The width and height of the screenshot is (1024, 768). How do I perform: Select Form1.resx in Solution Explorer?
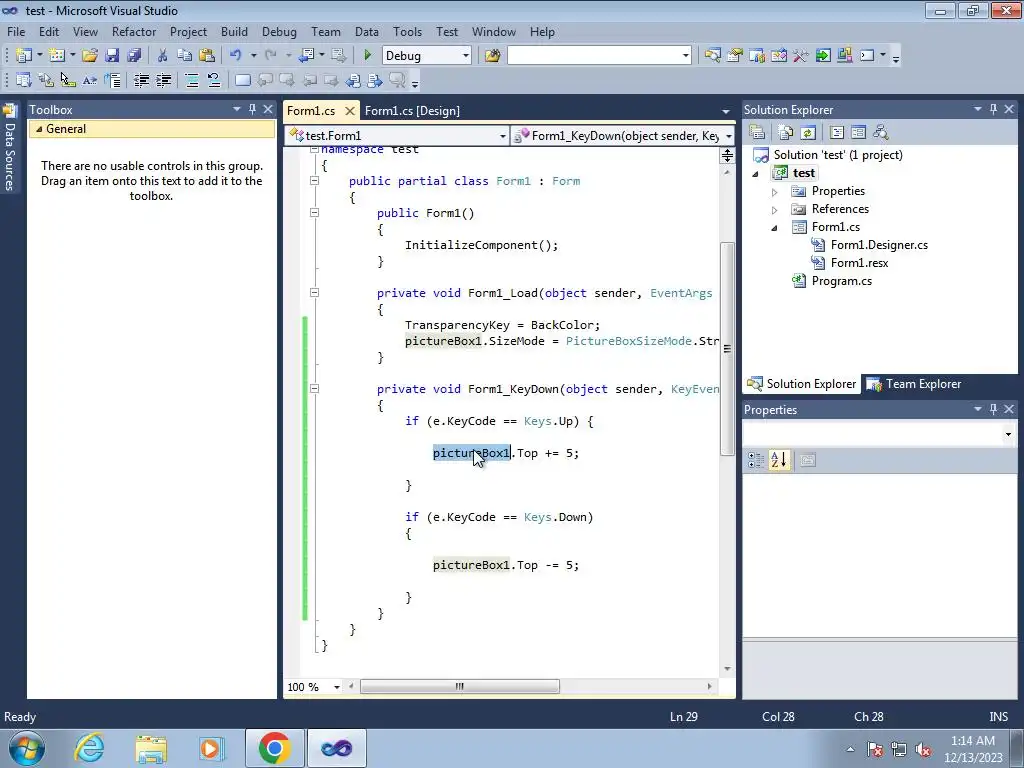coord(859,263)
